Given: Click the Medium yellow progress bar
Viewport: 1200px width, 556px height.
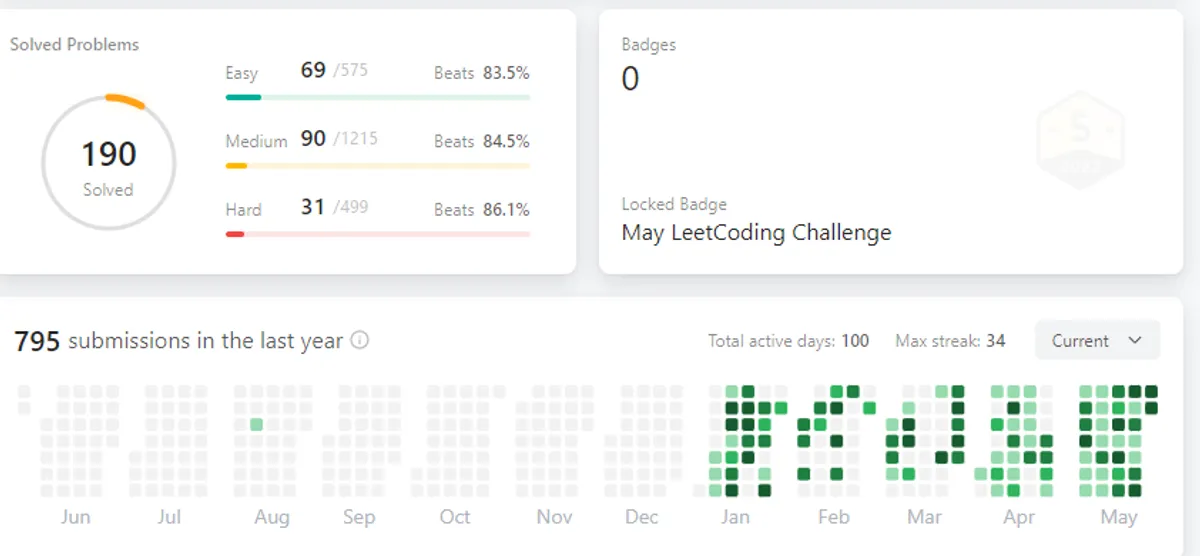Looking at the screenshot, I should 377,165.
